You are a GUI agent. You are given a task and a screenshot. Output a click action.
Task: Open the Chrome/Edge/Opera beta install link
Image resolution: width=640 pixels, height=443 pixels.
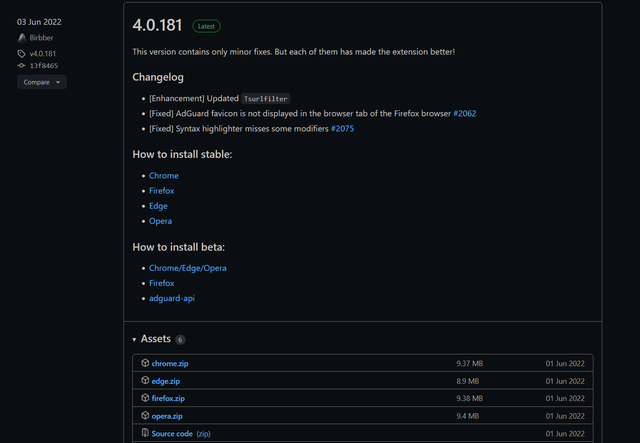click(187, 268)
